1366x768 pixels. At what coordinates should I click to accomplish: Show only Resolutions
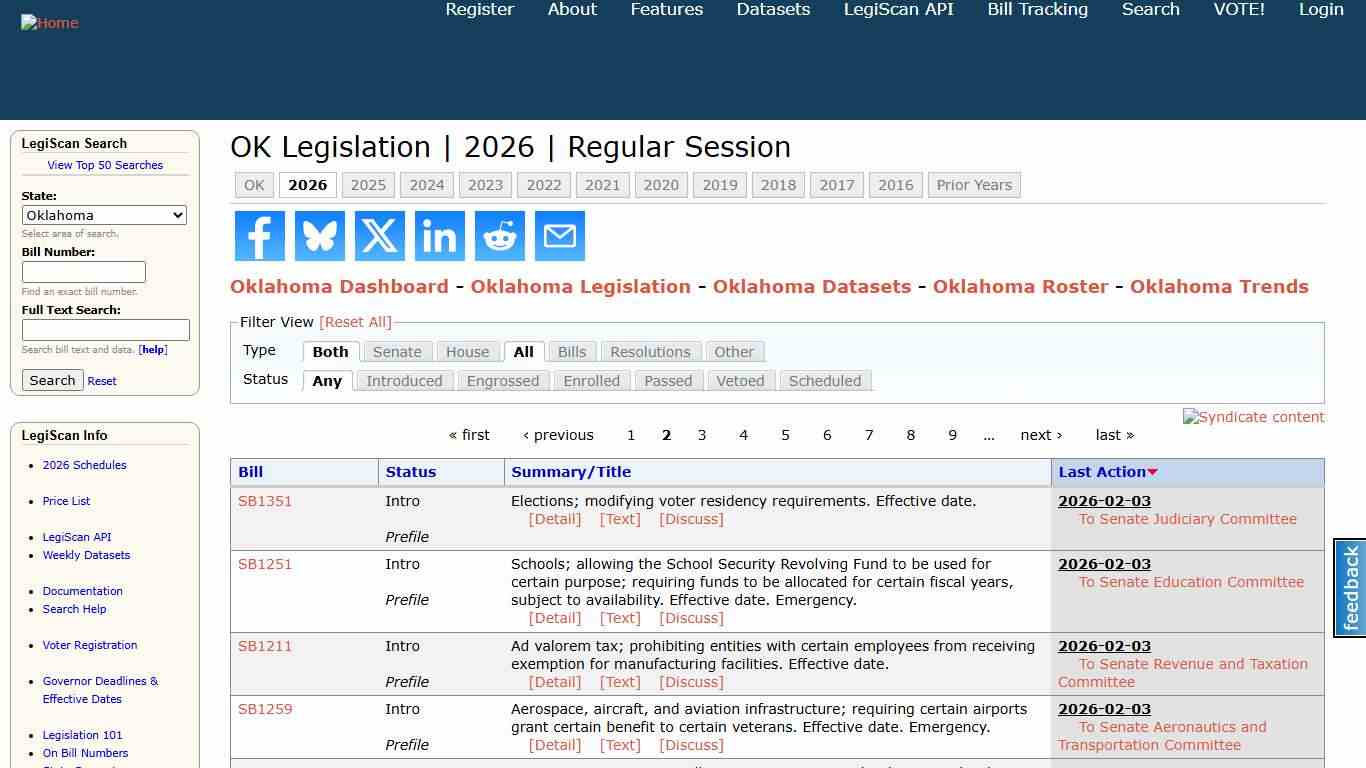click(x=650, y=351)
